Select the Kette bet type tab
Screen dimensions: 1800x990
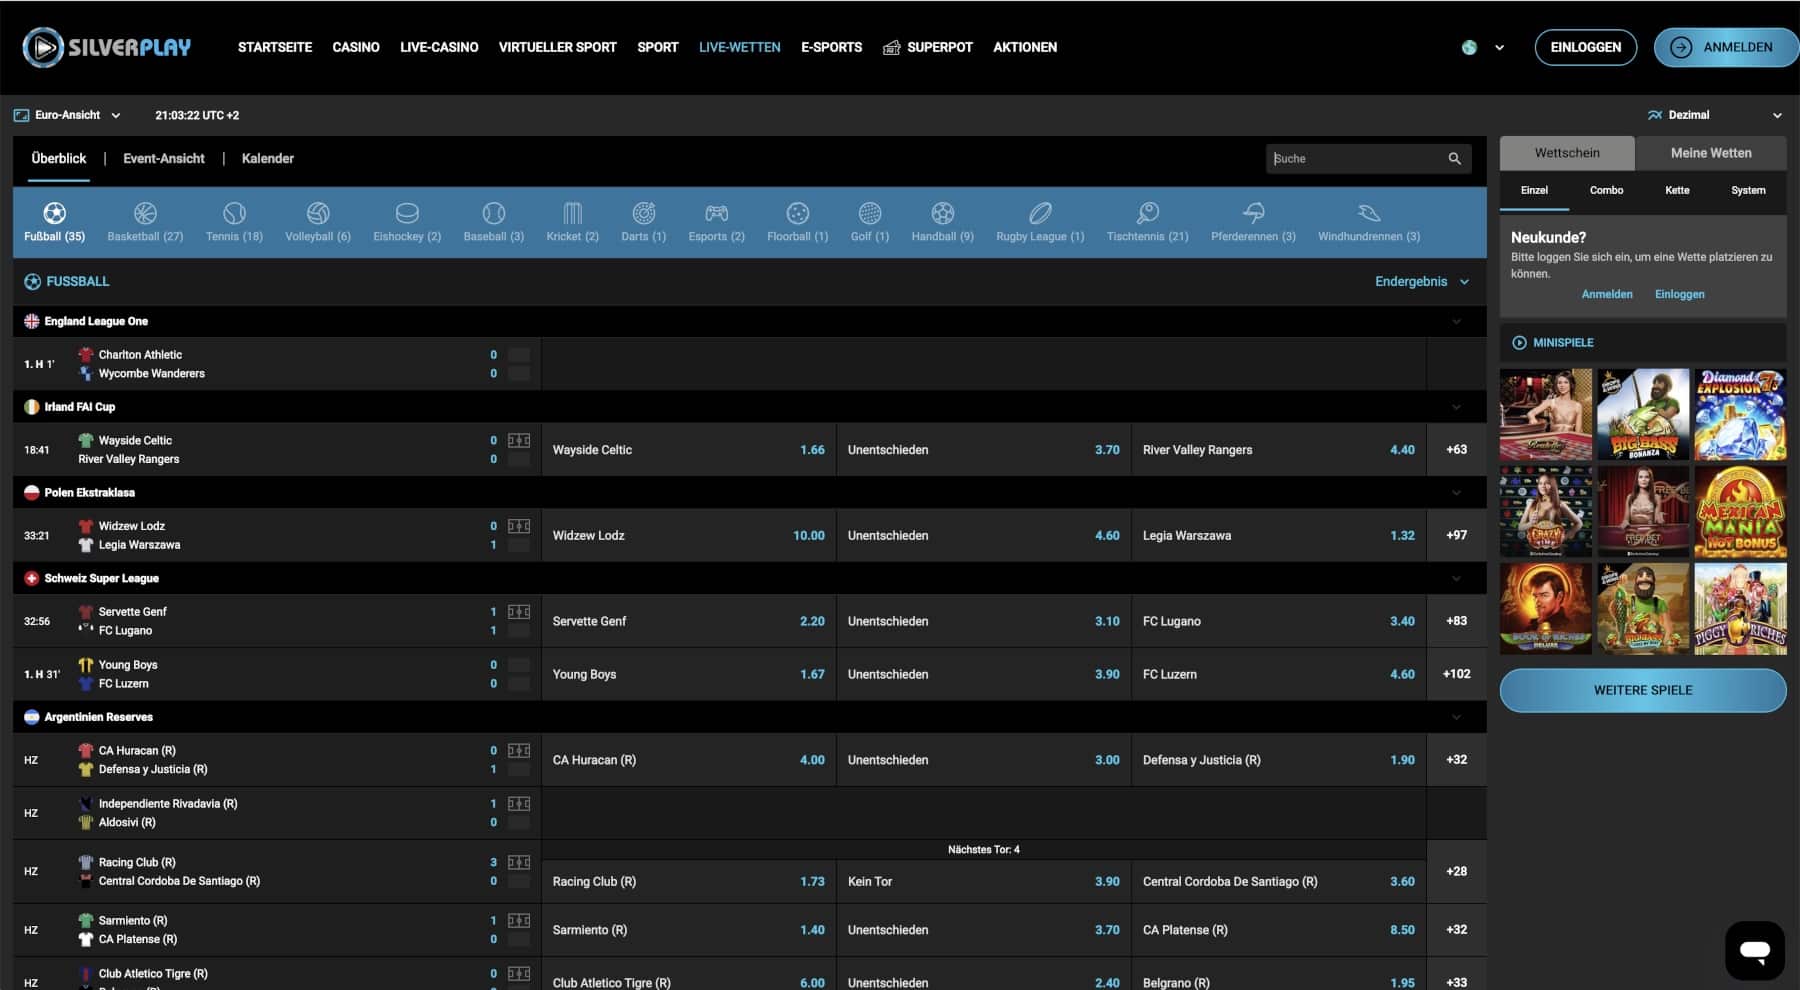pos(1677,190)
